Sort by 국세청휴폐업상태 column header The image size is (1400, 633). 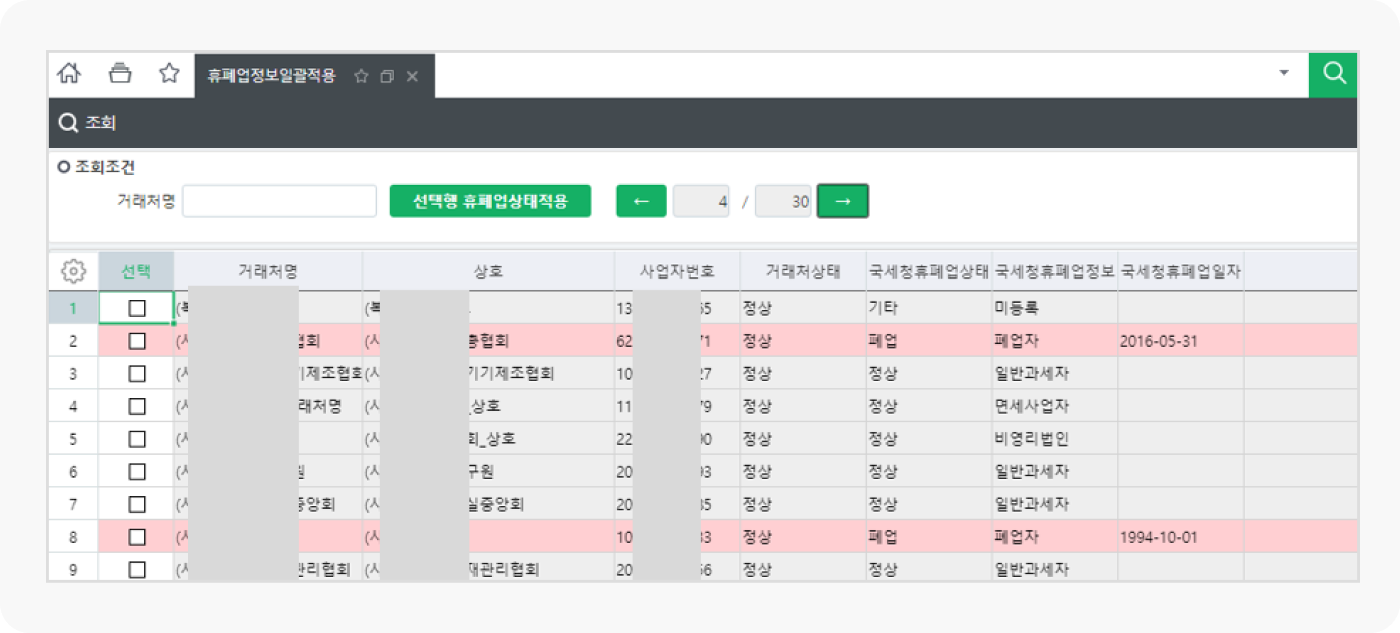pyautogui.click(x=929, y=271)
